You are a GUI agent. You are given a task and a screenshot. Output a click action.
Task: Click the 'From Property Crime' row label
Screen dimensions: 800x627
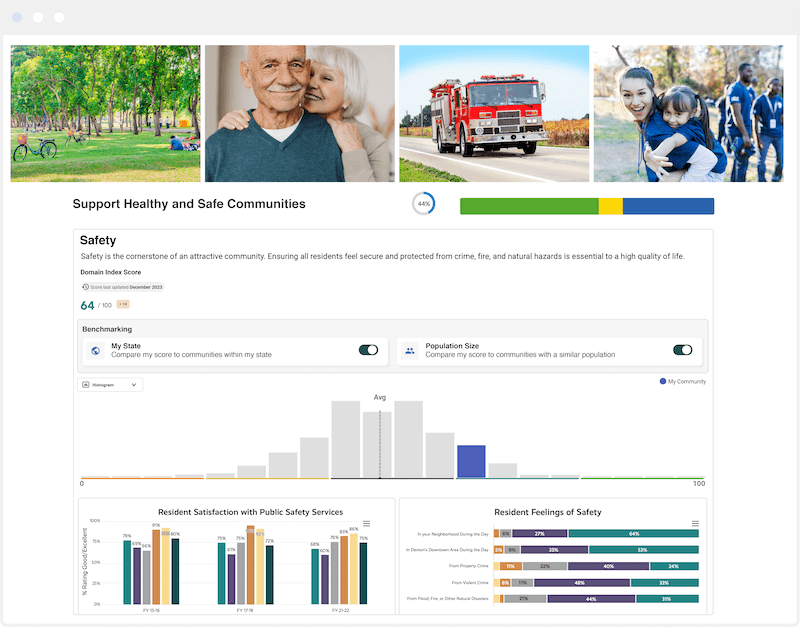[468, 566]
